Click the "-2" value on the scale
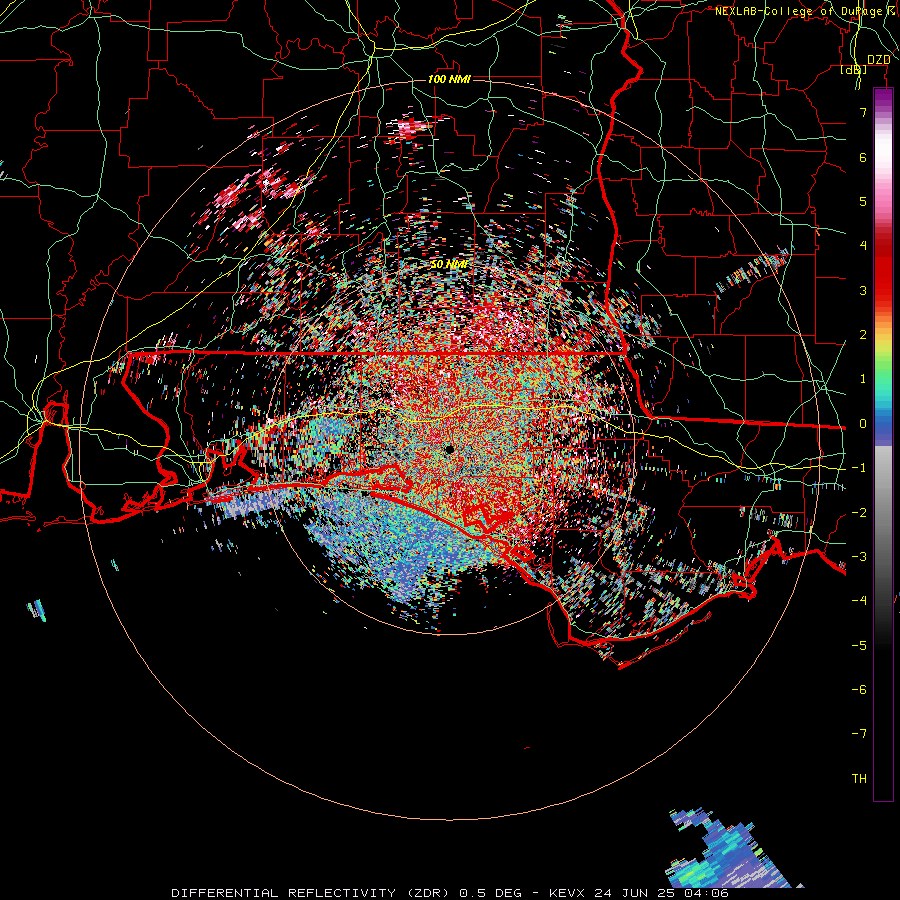The width and height of the screenshot is (900, 900). (x=859, y=513)
